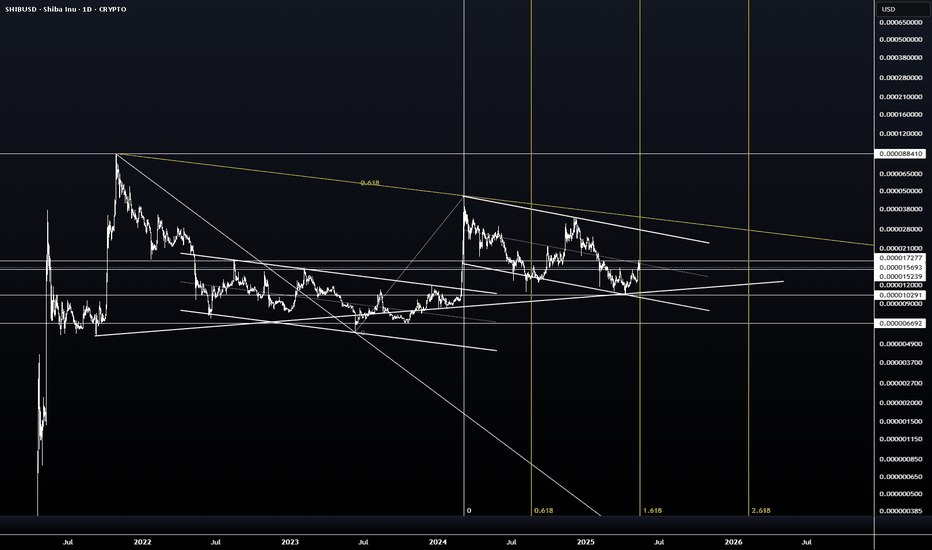Click the 0.000500000 price scale value
Screen dimensions: 932x550
click(900, 40)
